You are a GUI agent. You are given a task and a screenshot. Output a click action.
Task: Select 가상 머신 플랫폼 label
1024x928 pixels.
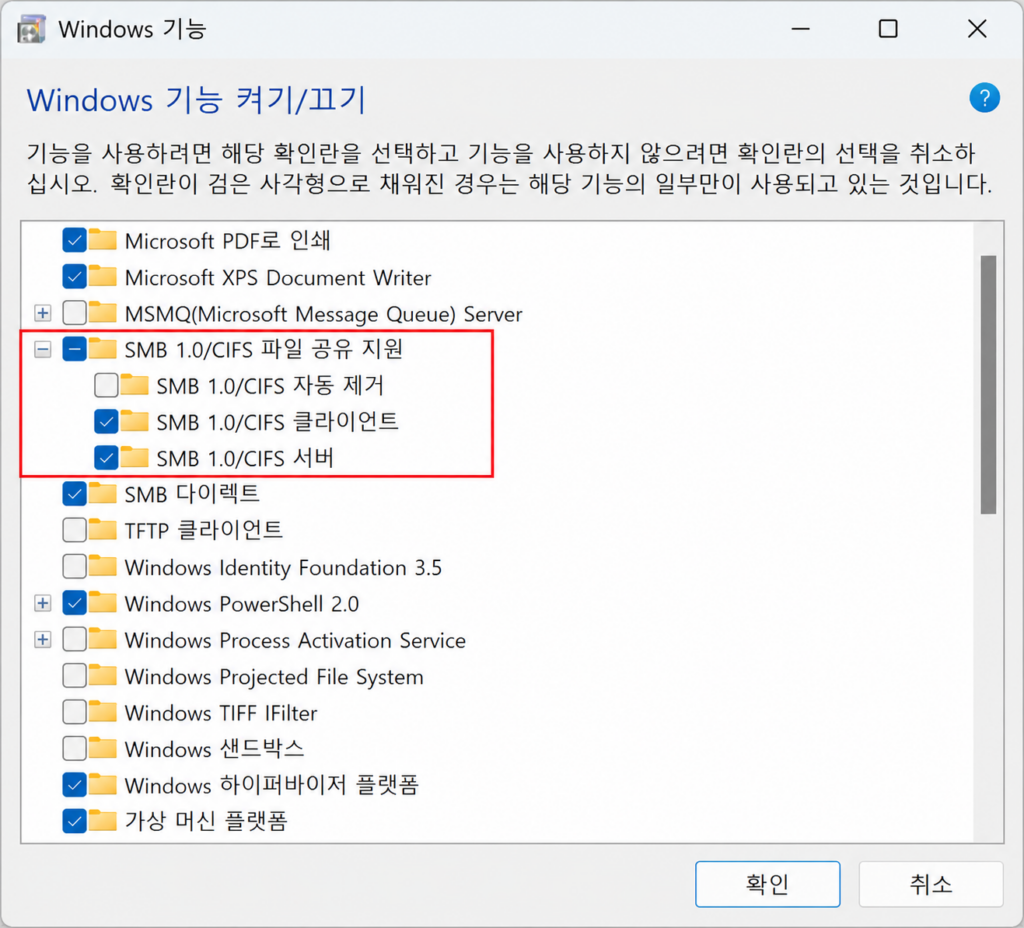tap(206, 821)
